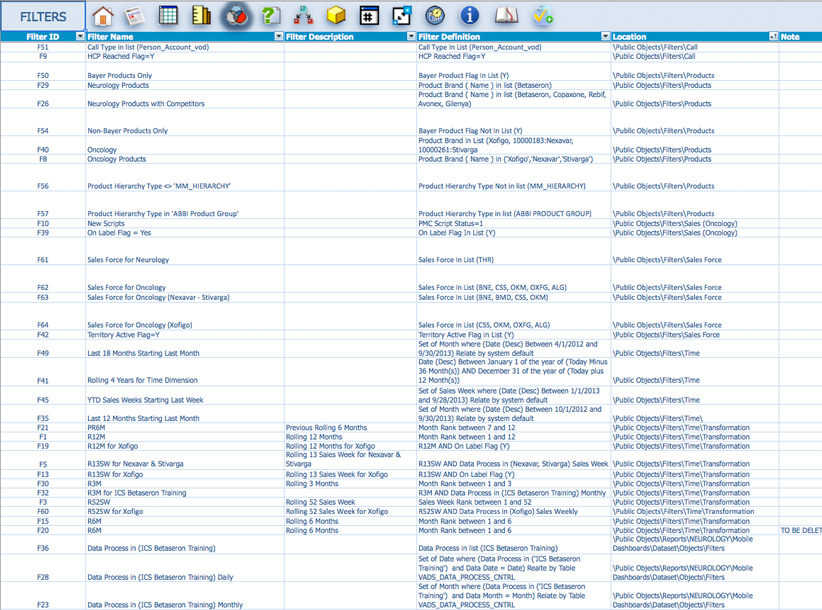The image size is (822, 610).
Task: Click 'Bayer Product Flag In List (Y)' definition
Action: [463, 75]
